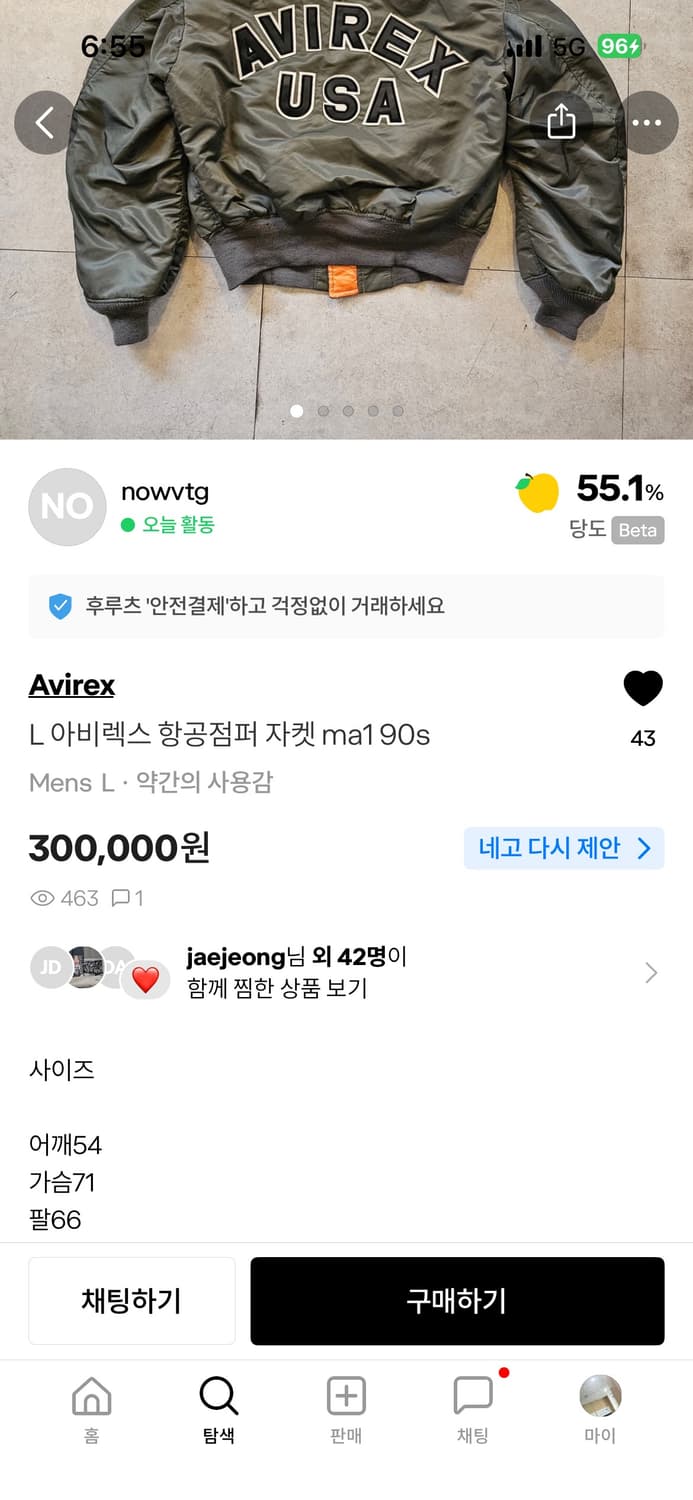
Task: Tap the back arrow to leave the listing
Action: (44, 121)
